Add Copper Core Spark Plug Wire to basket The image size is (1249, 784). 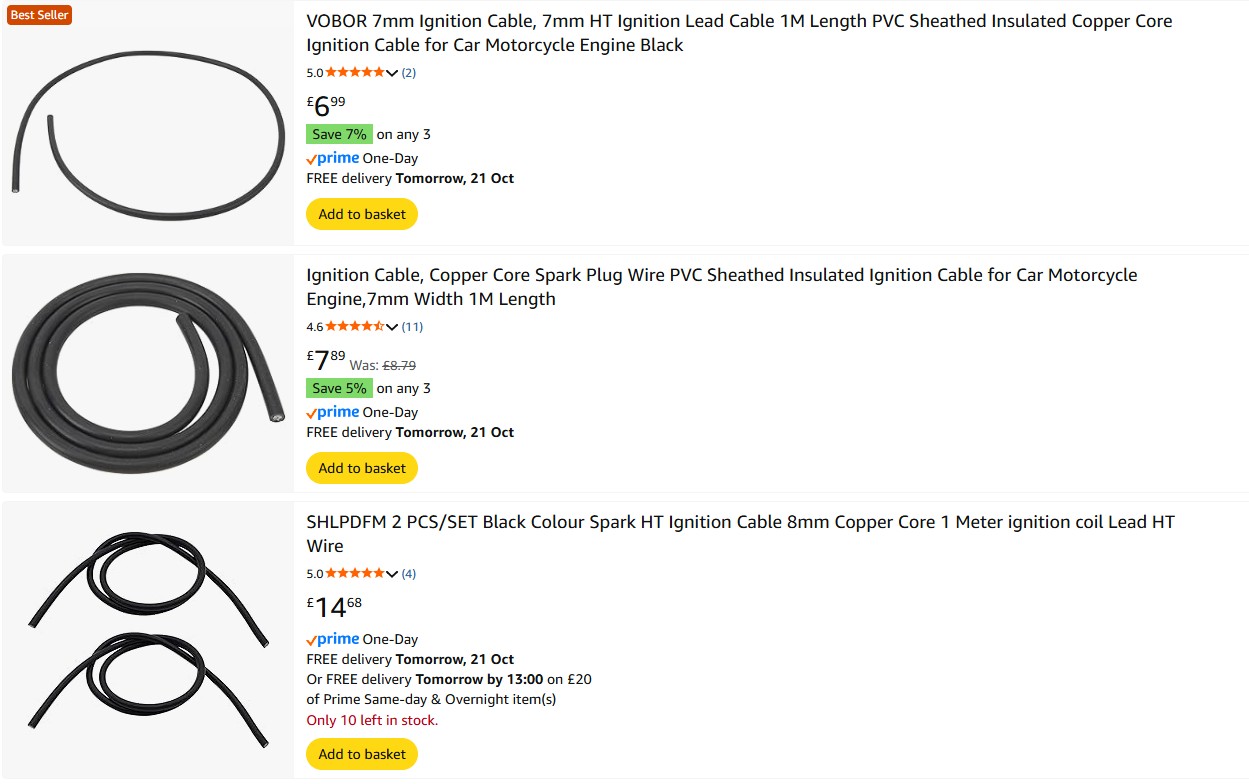362,468
